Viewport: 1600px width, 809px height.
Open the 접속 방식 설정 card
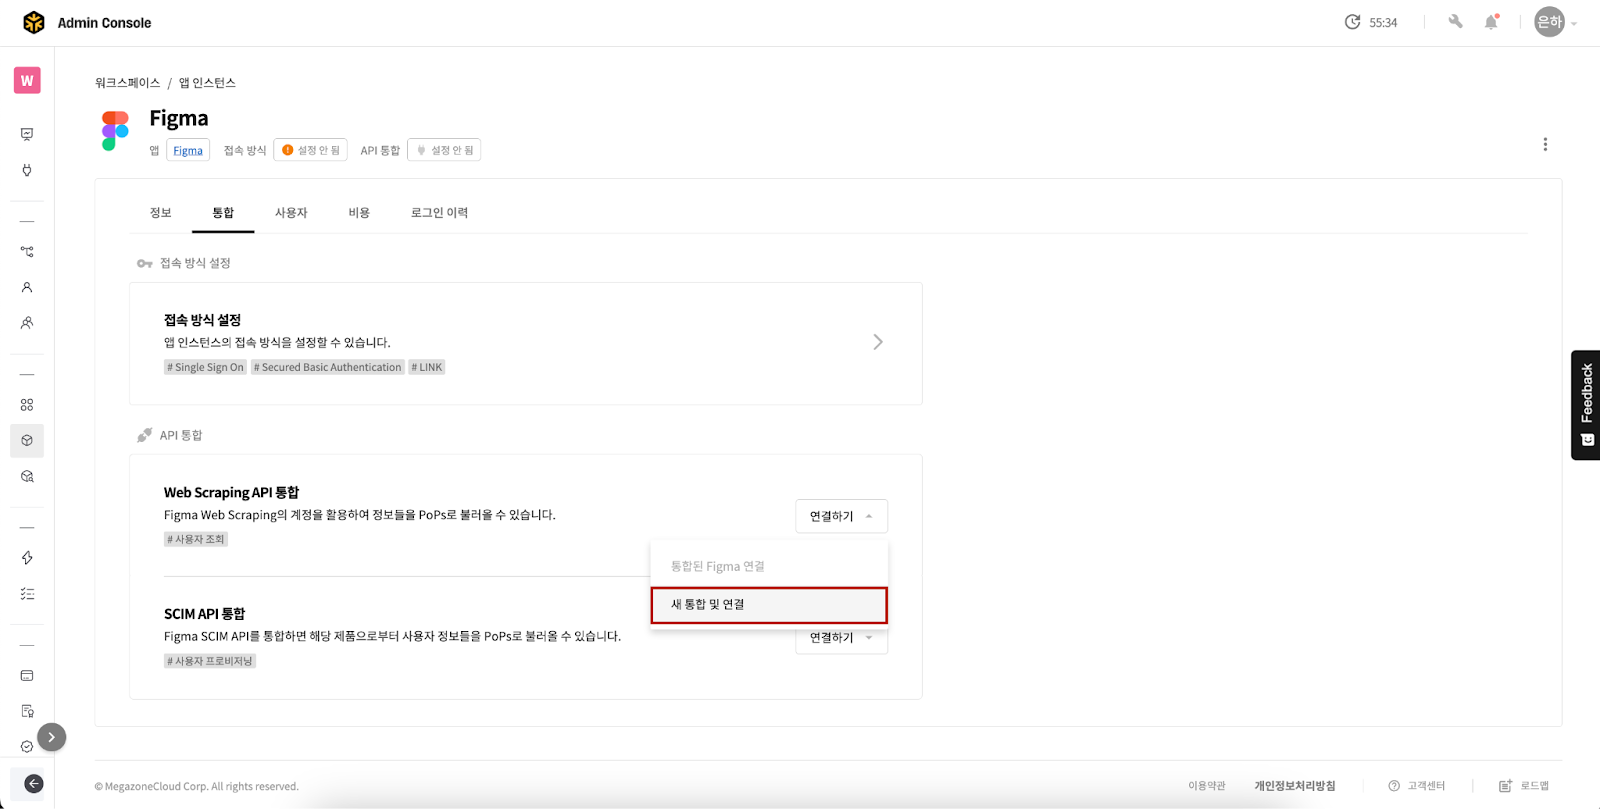[x=525, y=343]
